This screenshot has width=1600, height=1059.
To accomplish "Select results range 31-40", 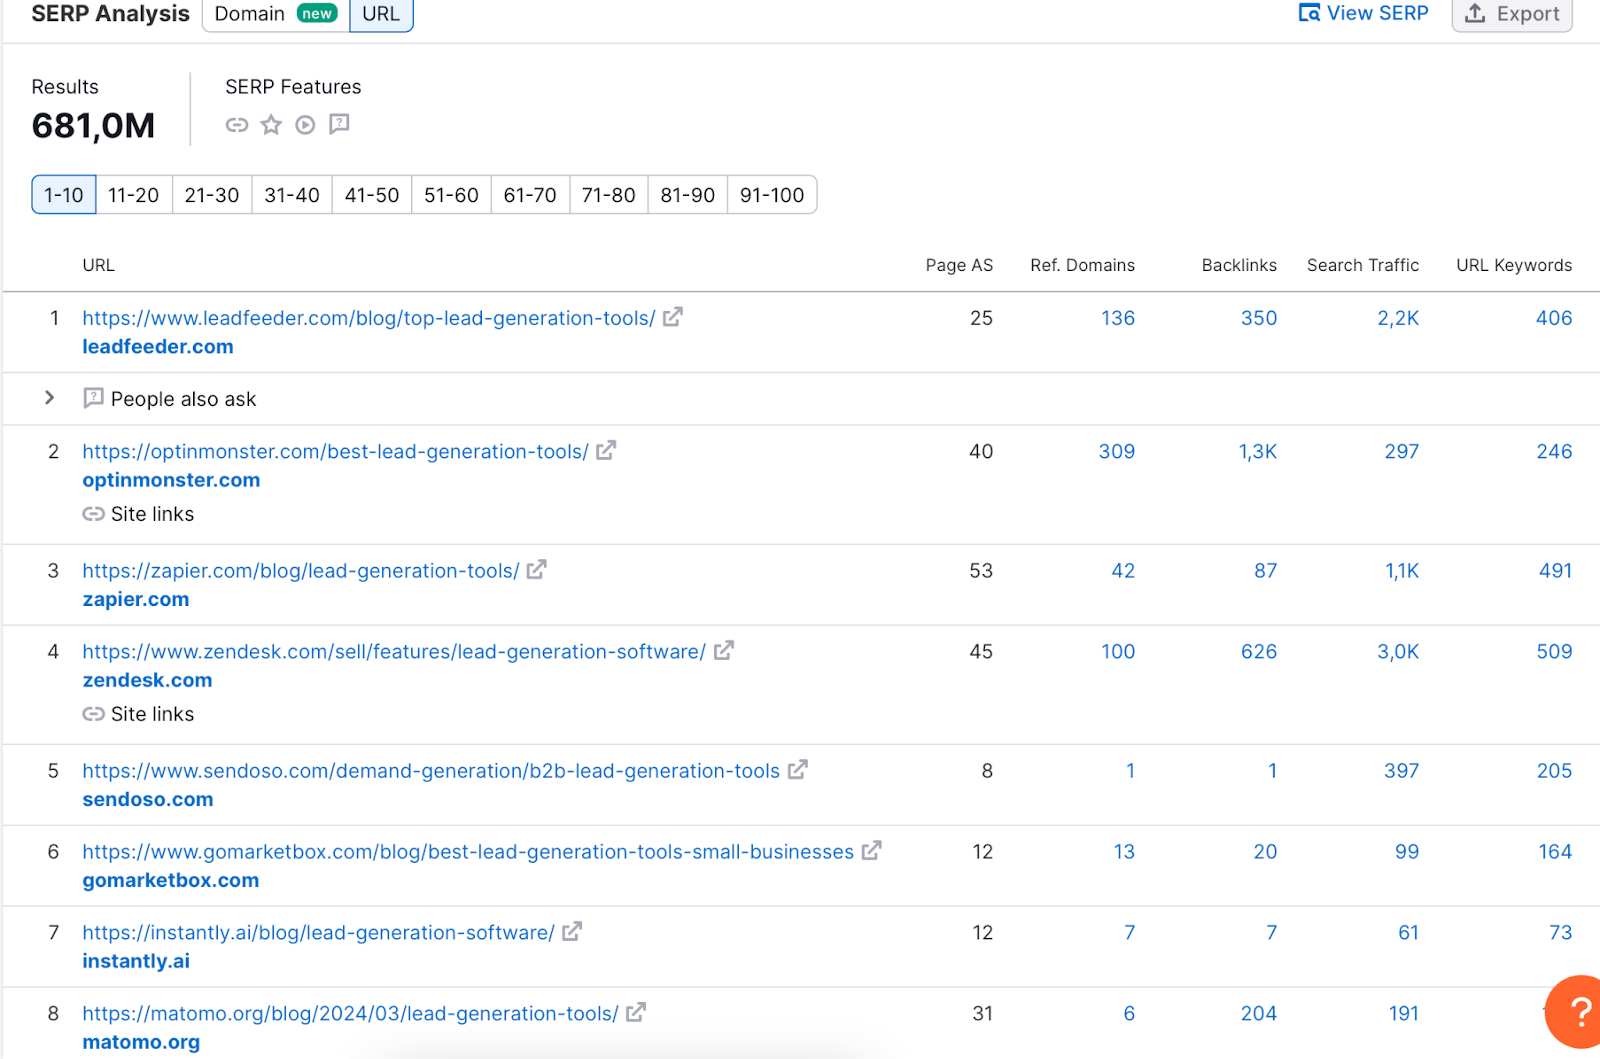I will tap(292, 195).
